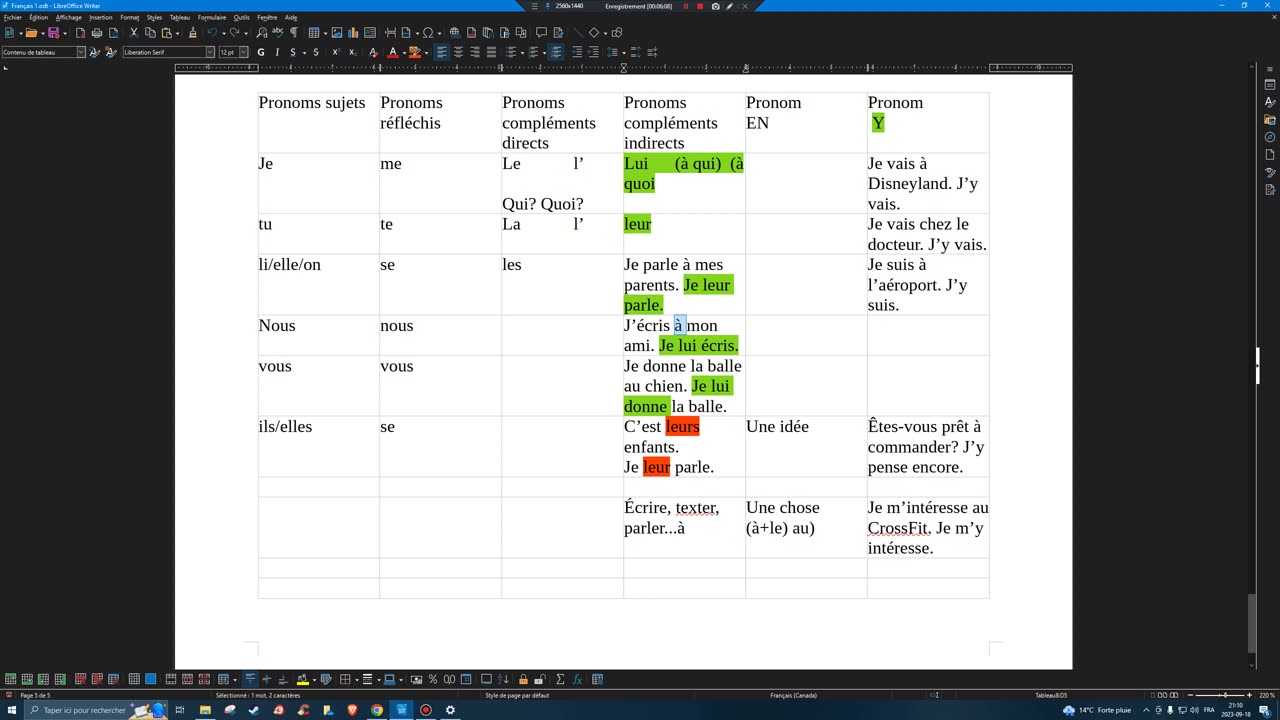Expand the Insert table dropdown arrow
1280x720 pixels.
[x=325, y=33]
